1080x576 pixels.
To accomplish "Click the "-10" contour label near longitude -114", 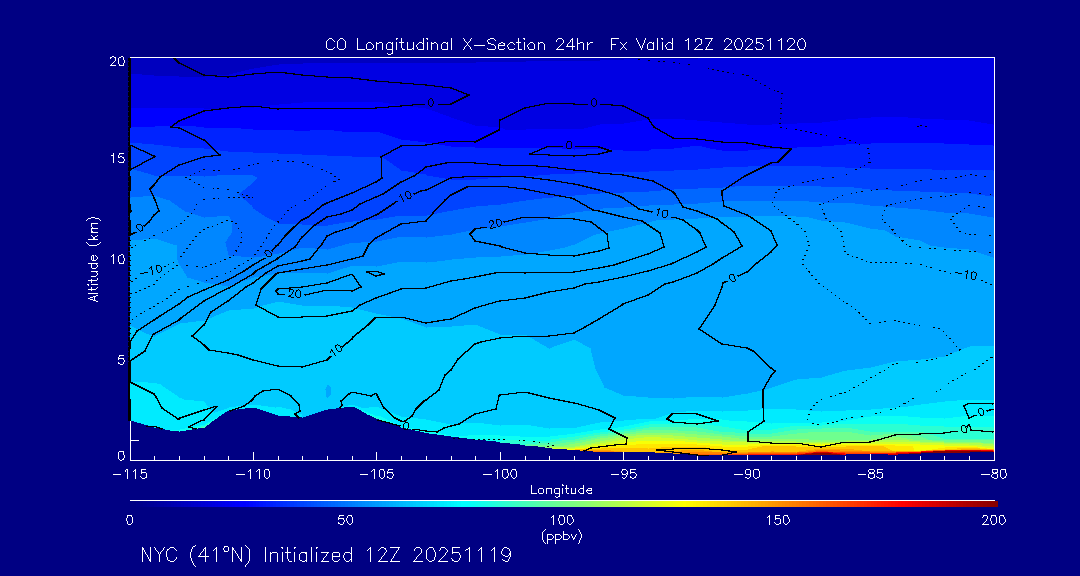I will tap(151, 269).
